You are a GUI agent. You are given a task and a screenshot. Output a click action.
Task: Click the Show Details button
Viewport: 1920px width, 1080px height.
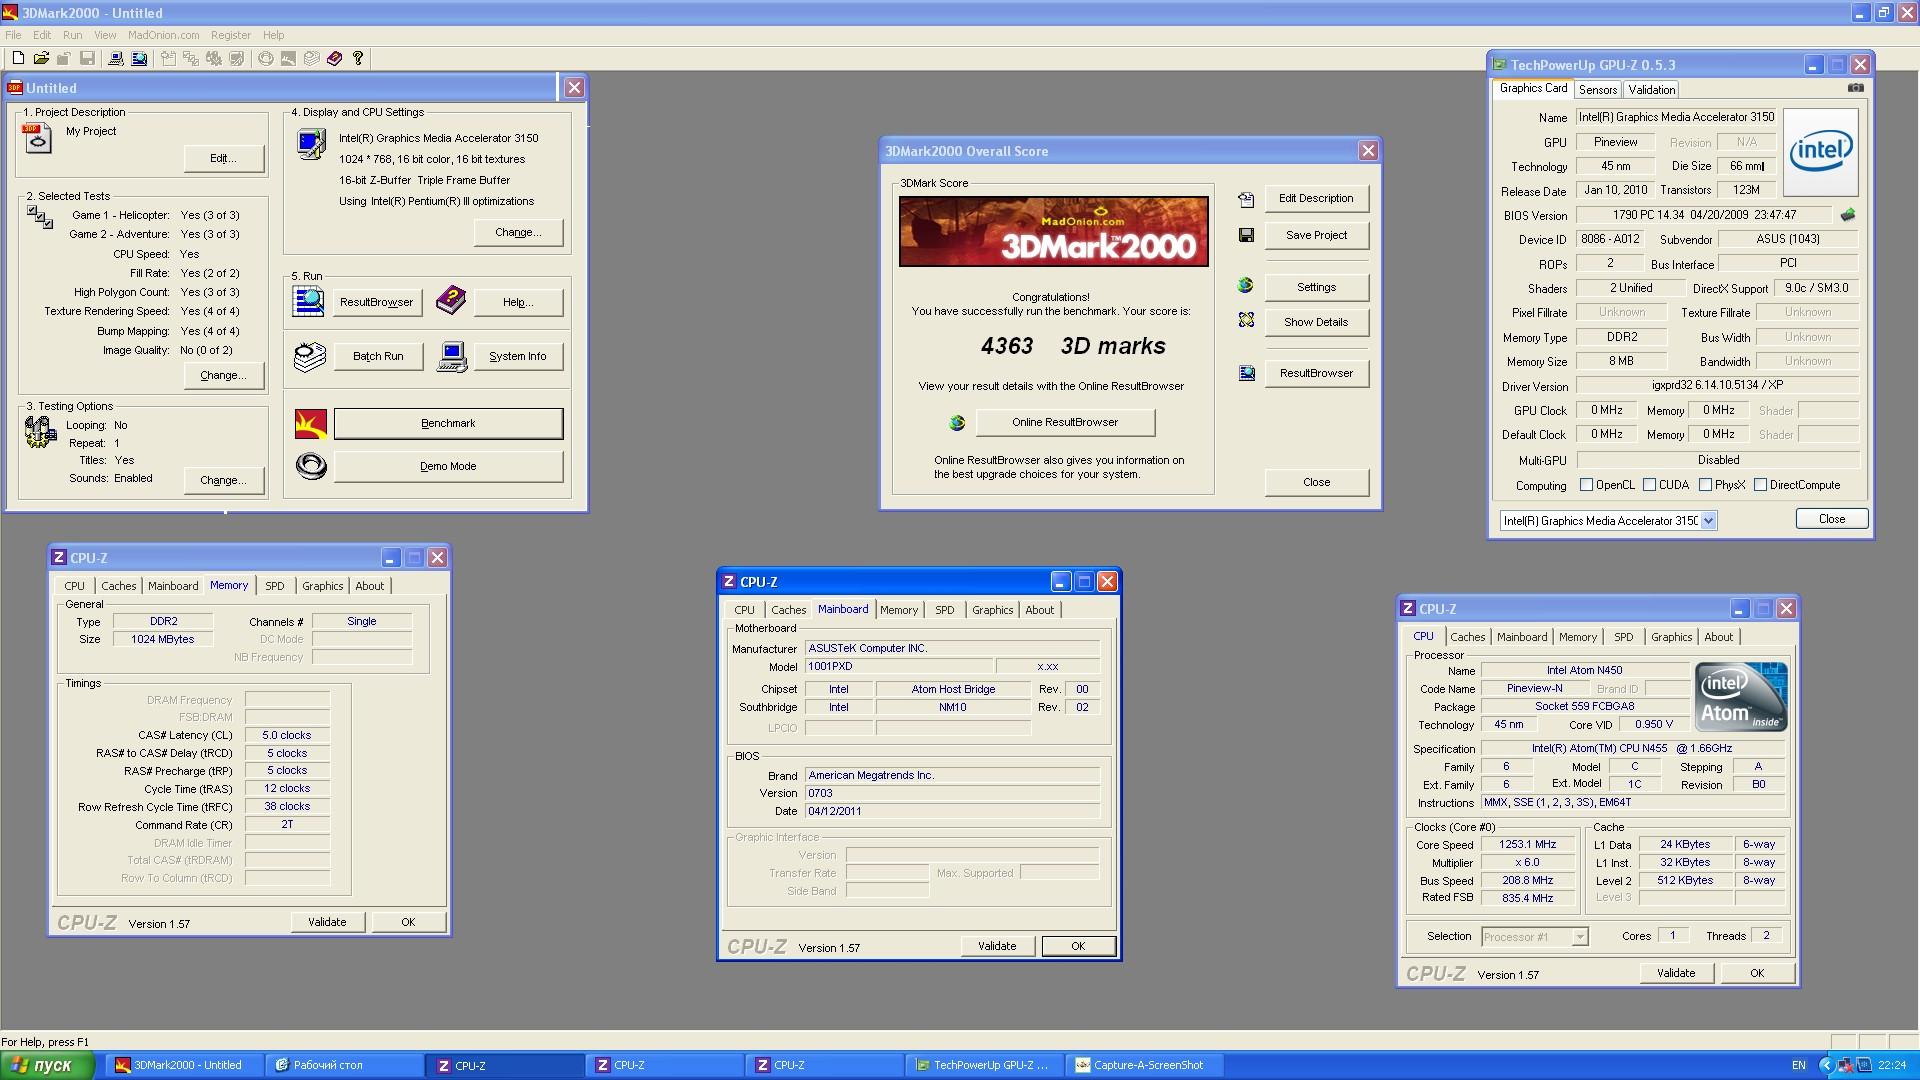point(1316,323)
